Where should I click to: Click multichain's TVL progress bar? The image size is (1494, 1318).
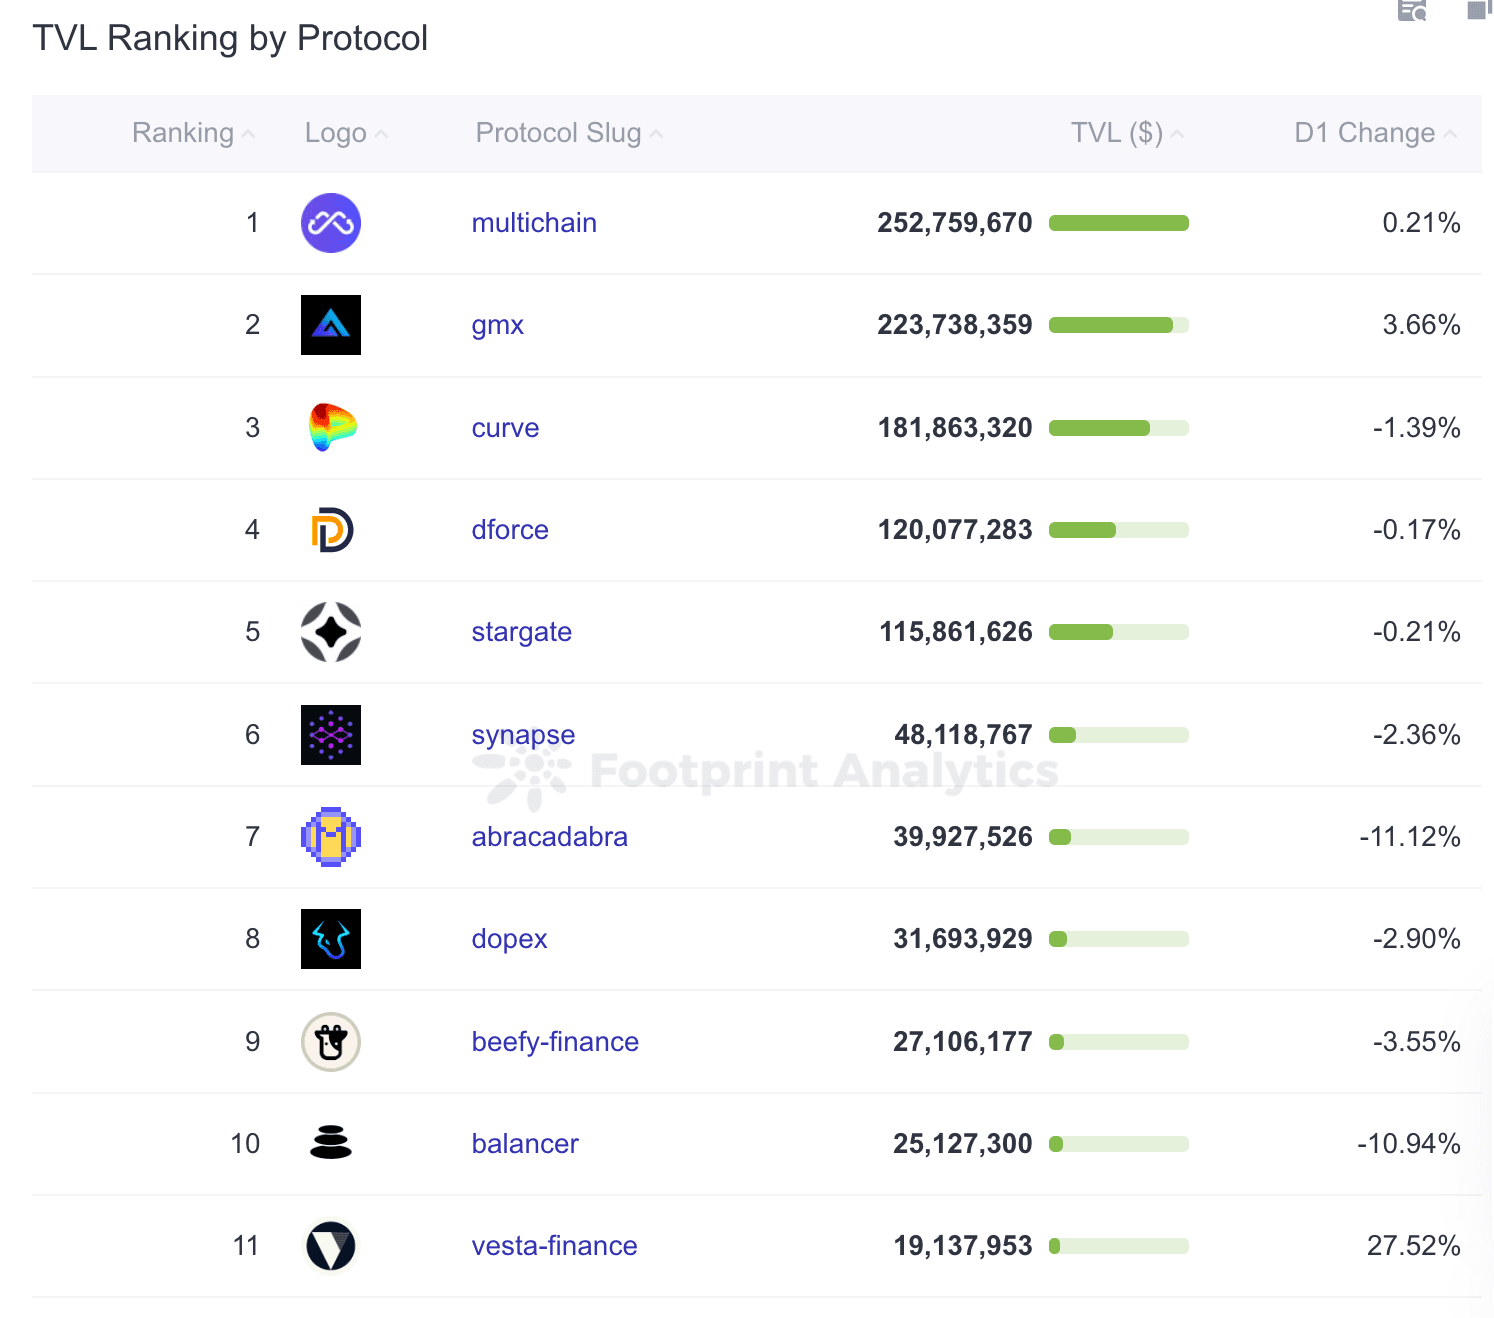coord(1118,222)
